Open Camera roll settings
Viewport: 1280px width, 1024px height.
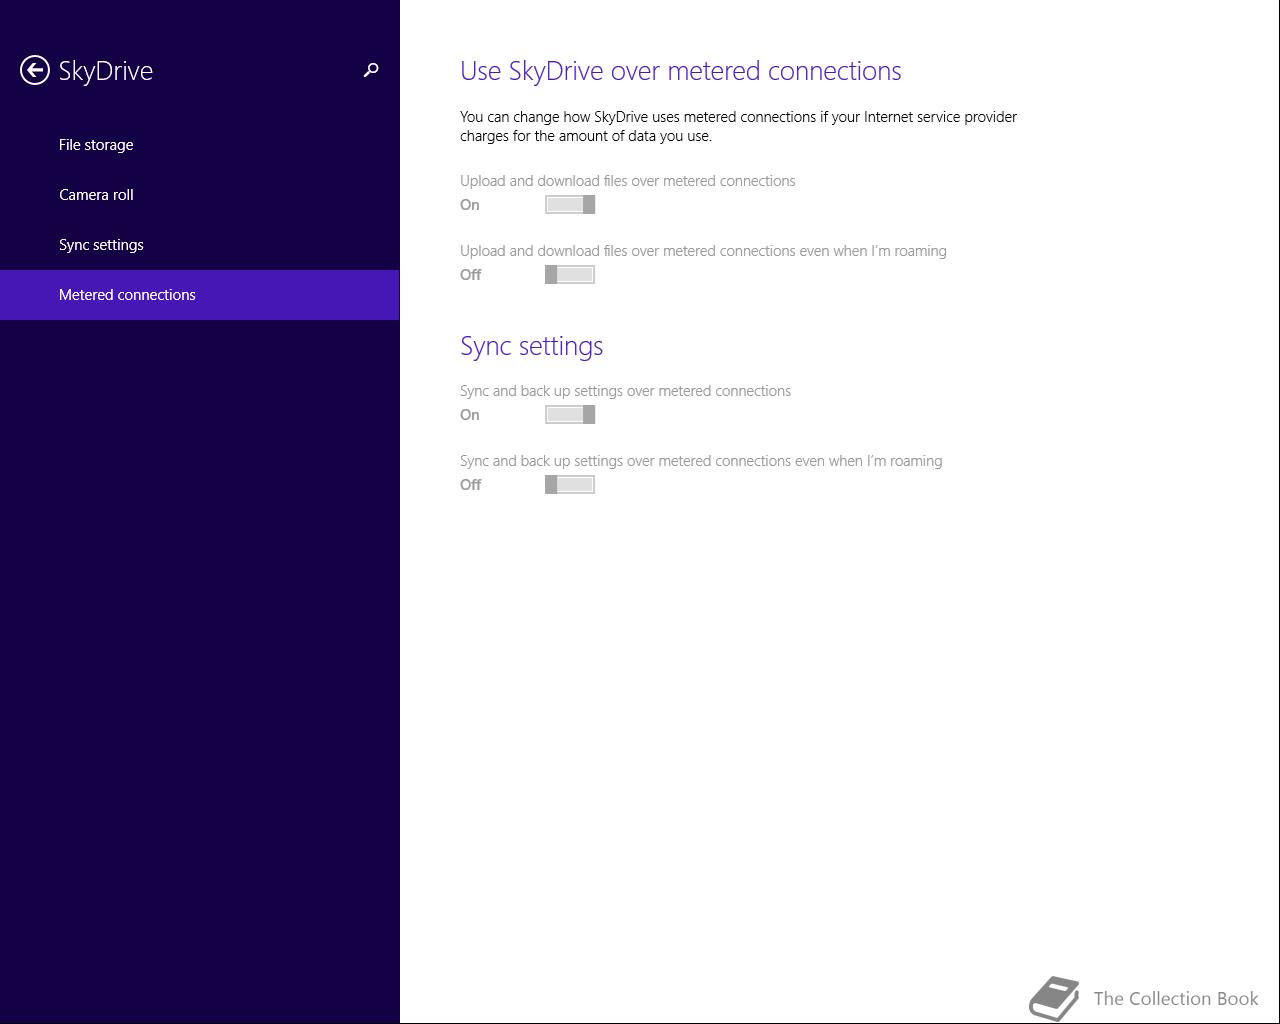coord(199,195)
